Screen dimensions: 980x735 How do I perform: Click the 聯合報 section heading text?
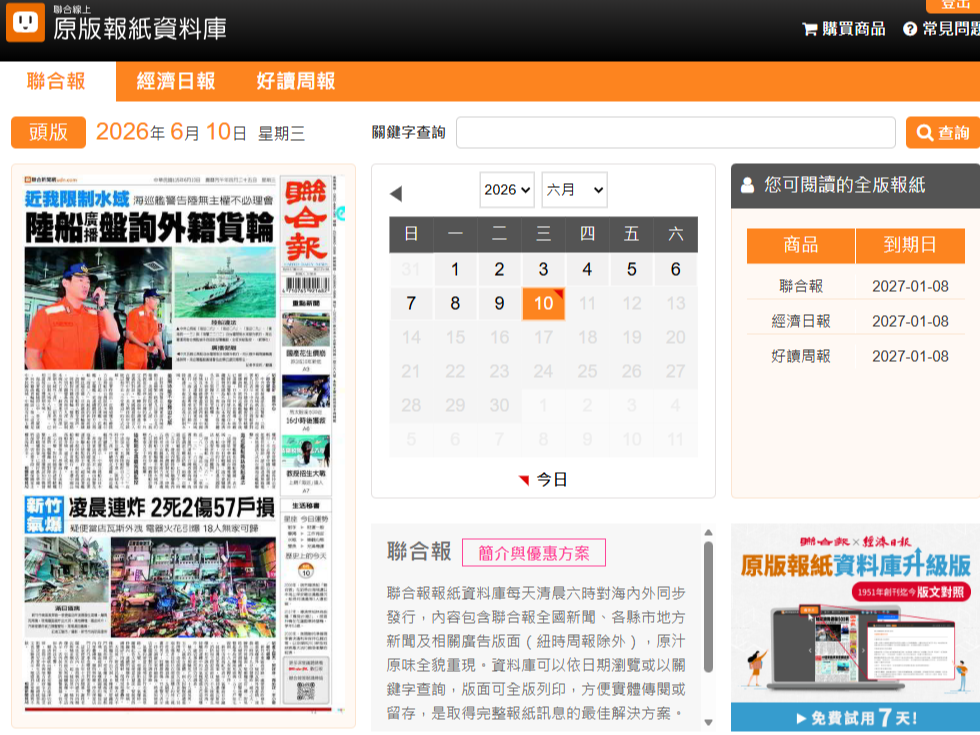pyautogui.click(x=419, y=552)
